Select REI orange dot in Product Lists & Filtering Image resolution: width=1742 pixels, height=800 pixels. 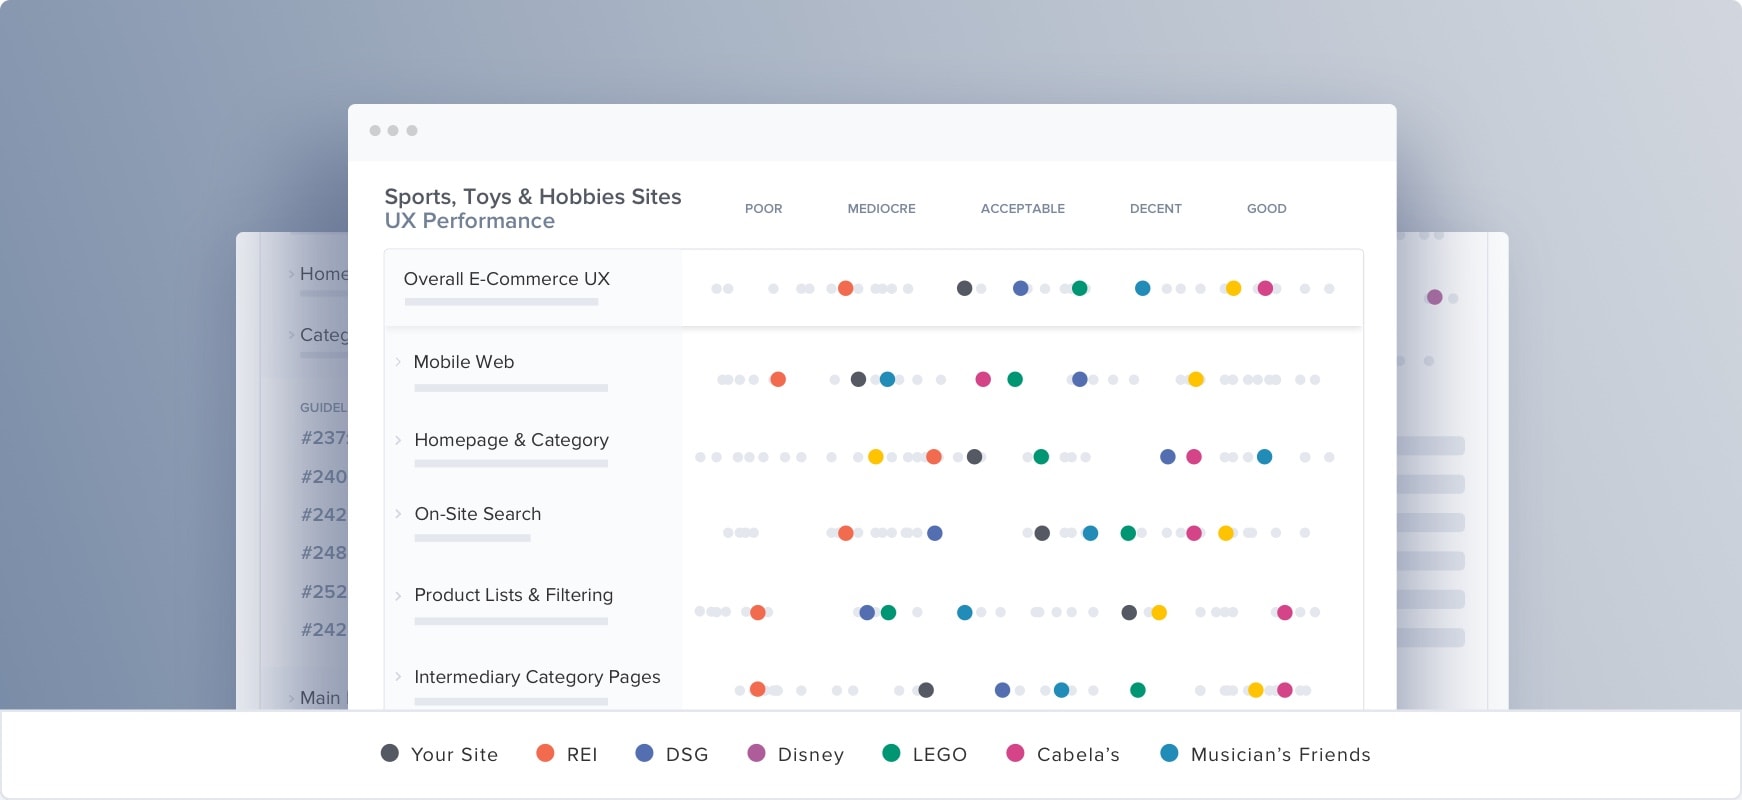click(x=758, y=612)
